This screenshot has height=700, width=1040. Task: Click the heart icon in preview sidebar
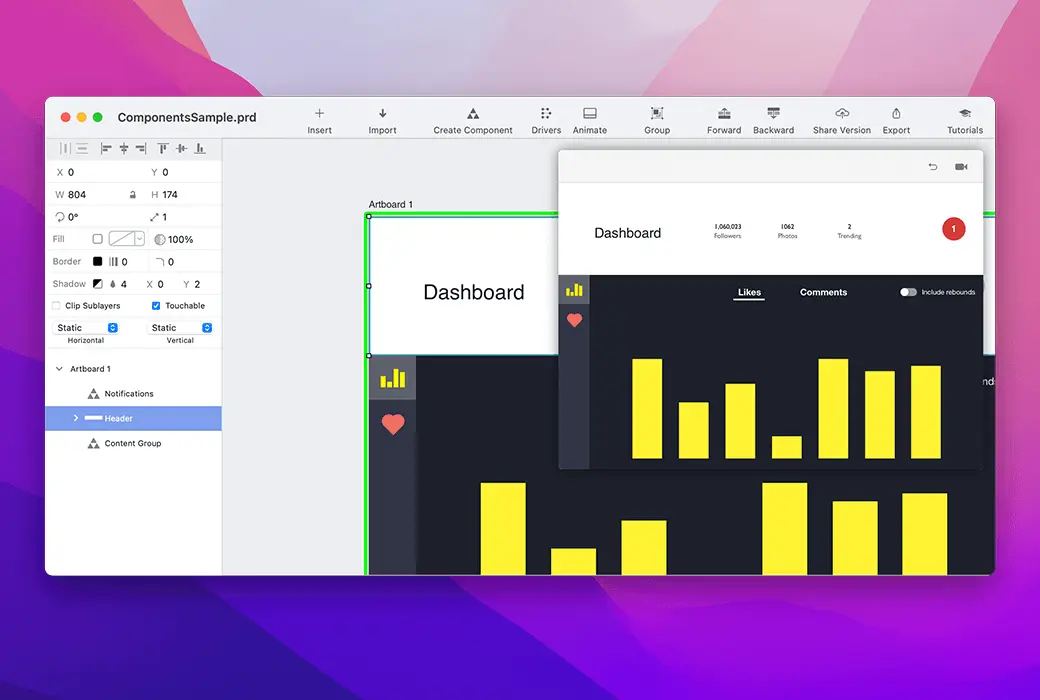pyautogui.click(x=574, y=320)
